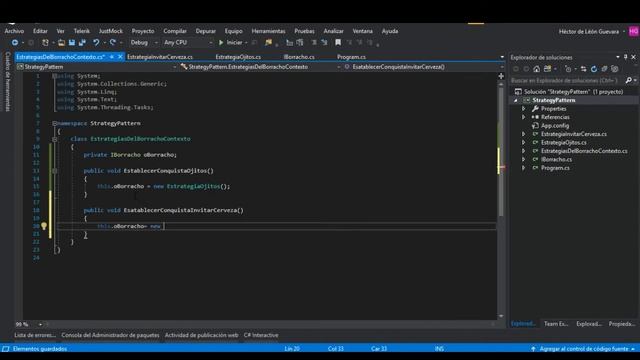
Task: Click the decrease indent toolbar icon
Action: coord(314,42)
